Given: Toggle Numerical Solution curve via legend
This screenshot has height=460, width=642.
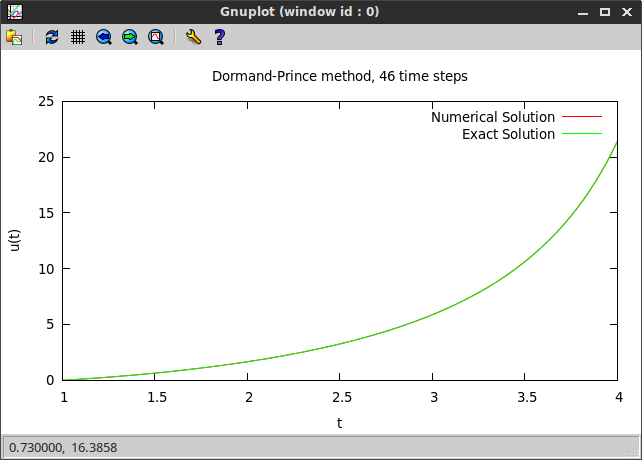Looking at the screenshot, I should click(x=492, y=117).
